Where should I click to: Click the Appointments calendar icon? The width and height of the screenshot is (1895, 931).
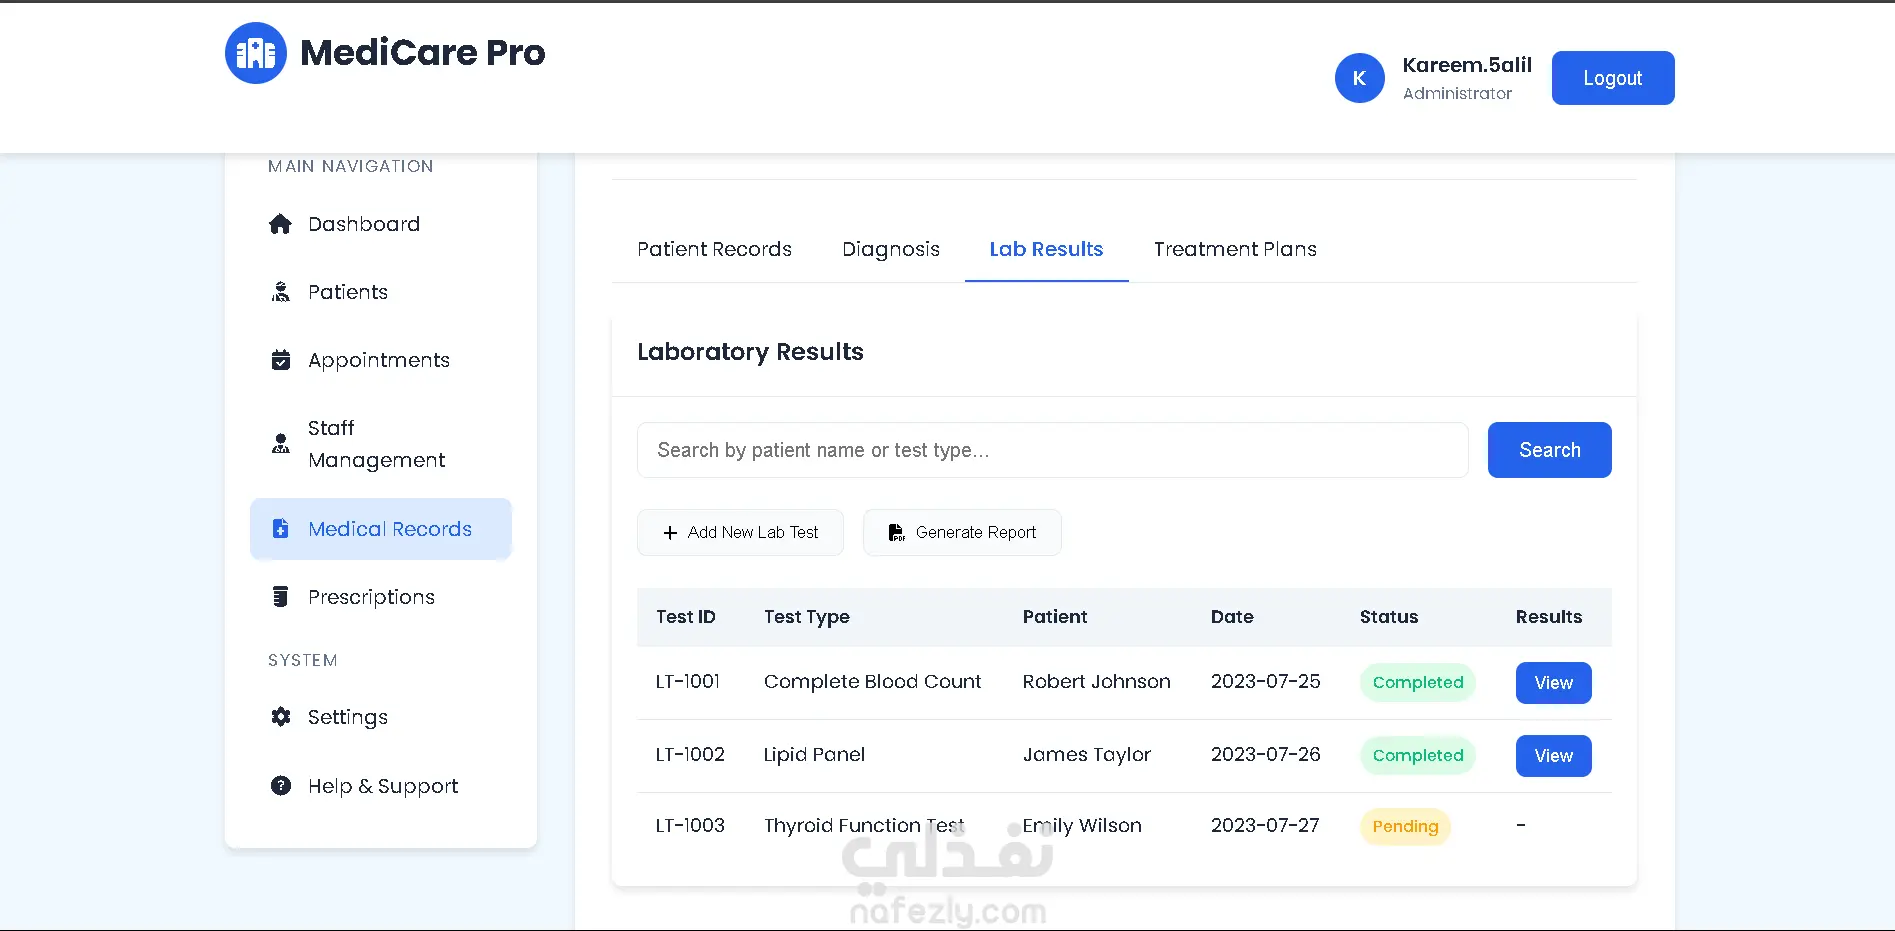click(x=281, y=360)
